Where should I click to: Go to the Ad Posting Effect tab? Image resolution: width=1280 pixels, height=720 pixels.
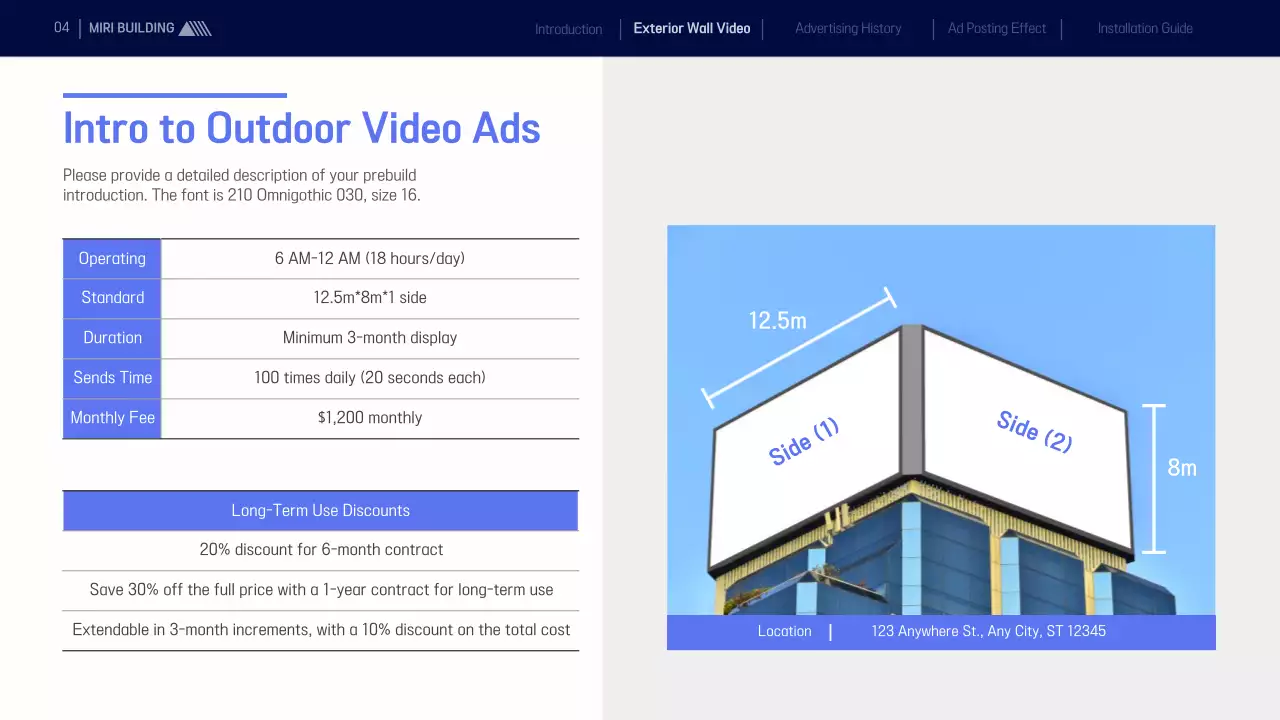click(996, 28)
